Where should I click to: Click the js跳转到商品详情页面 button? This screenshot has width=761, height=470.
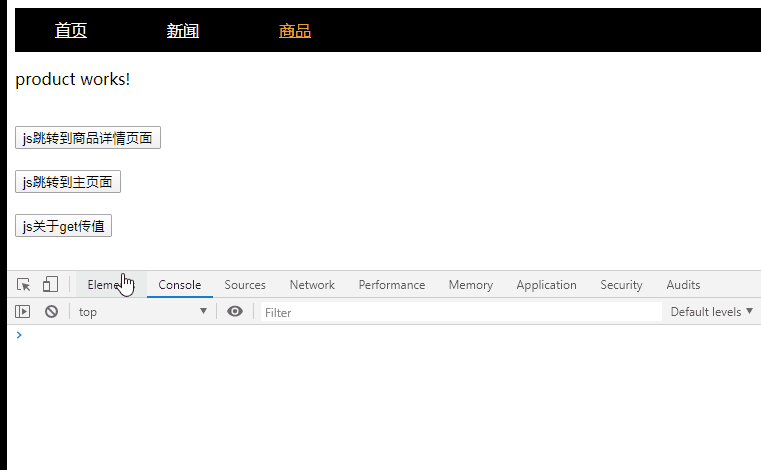click(x=88, y=138)
